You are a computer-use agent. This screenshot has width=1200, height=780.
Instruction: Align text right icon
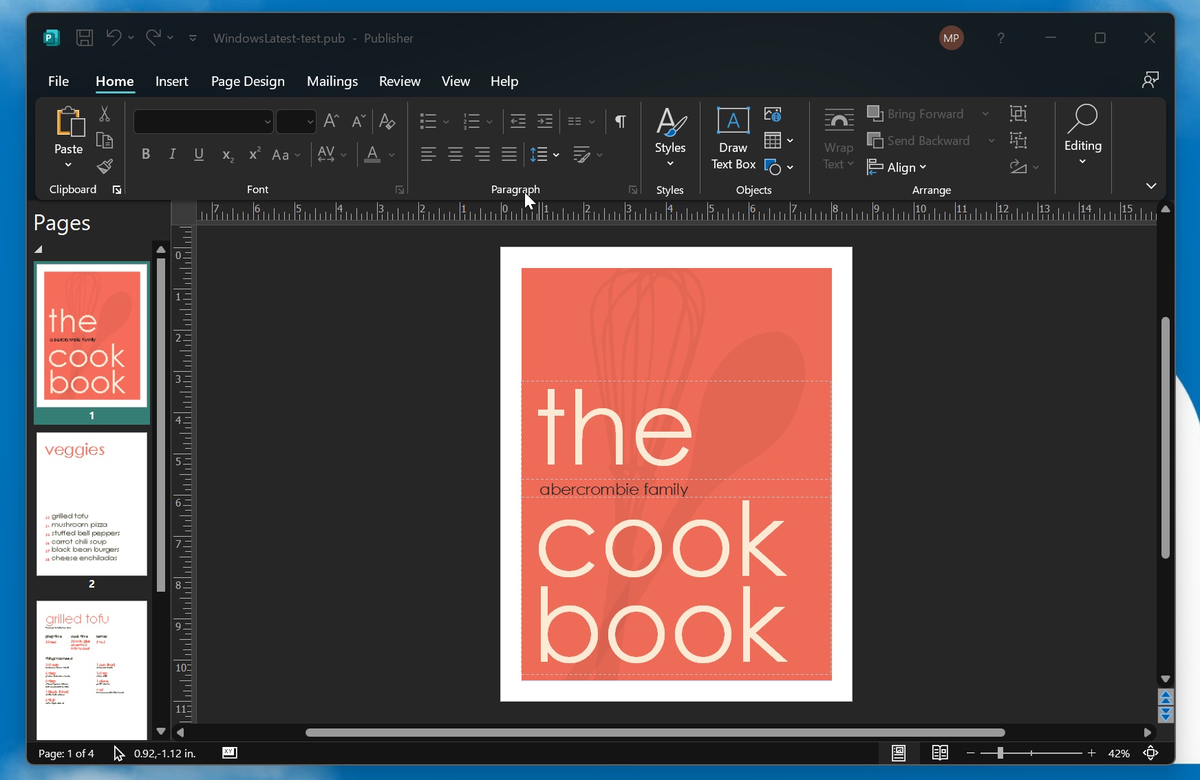coord(482,154)
